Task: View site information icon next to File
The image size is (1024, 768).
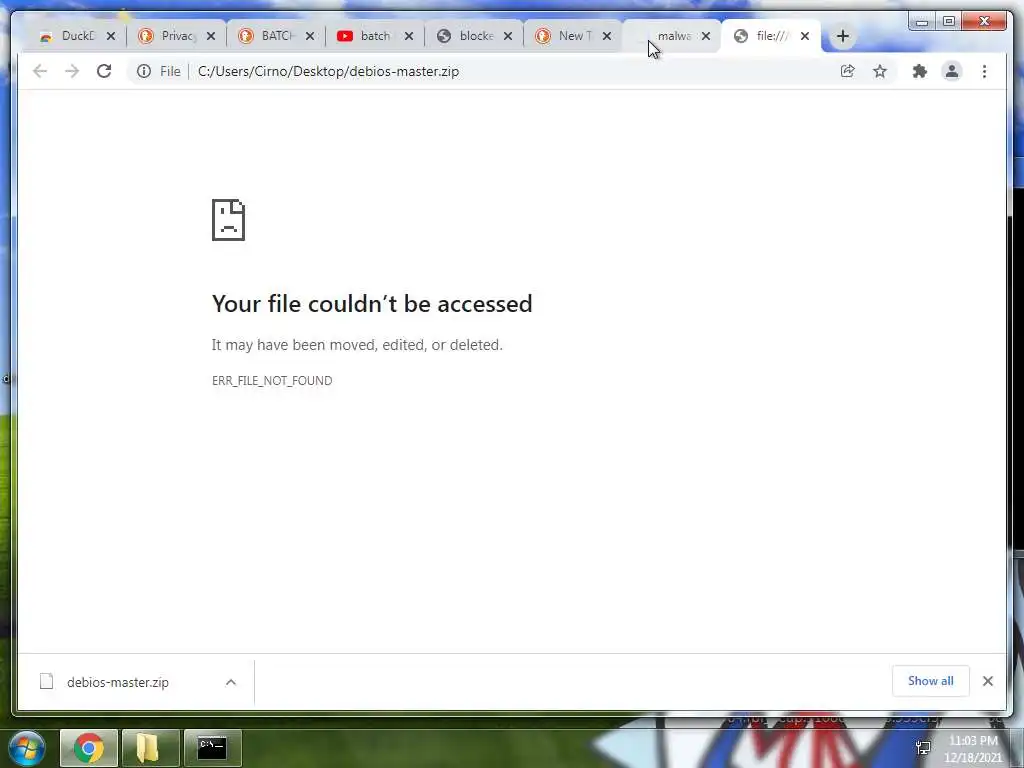Action: tap(144, 71)
